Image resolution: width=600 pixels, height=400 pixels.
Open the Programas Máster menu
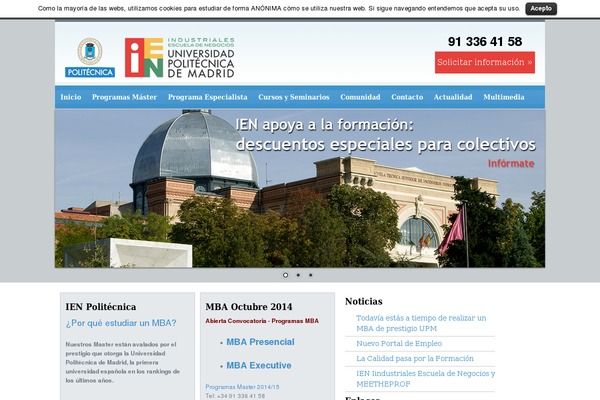tap(124, 97)
